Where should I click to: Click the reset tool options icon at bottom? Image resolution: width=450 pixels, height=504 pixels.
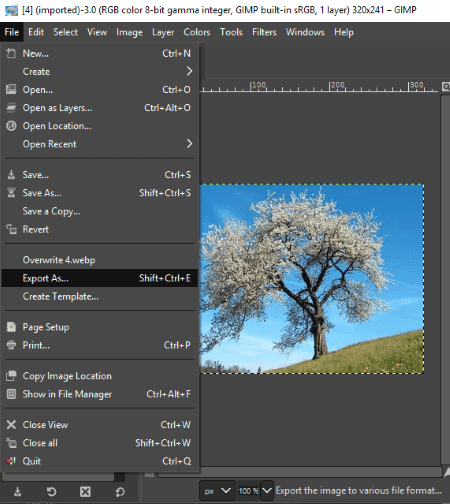120,492
